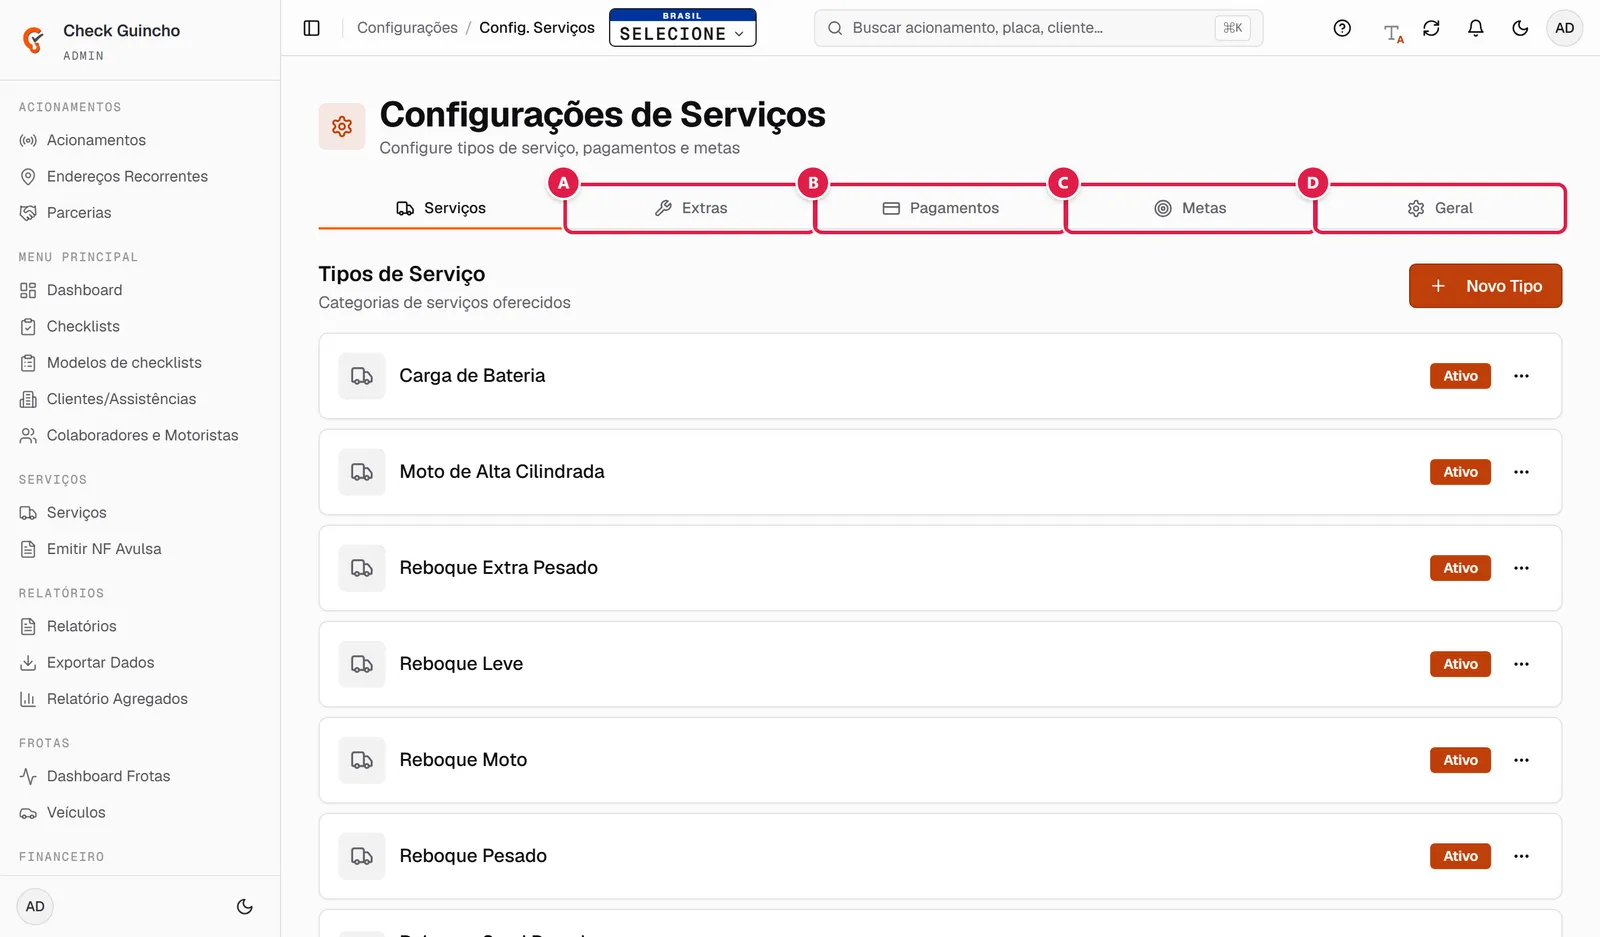Open options menu for Moto de Alta Cilindrada
The height and width of the screenshot is (937, 1600).
(1521, 472)
